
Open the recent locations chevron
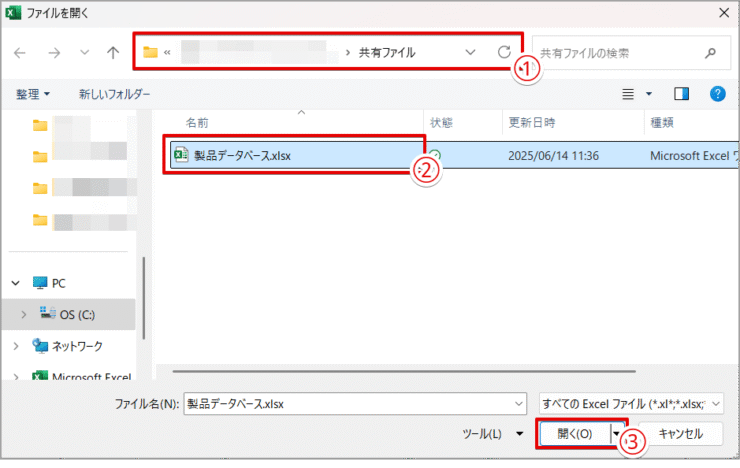pos(84,52)
